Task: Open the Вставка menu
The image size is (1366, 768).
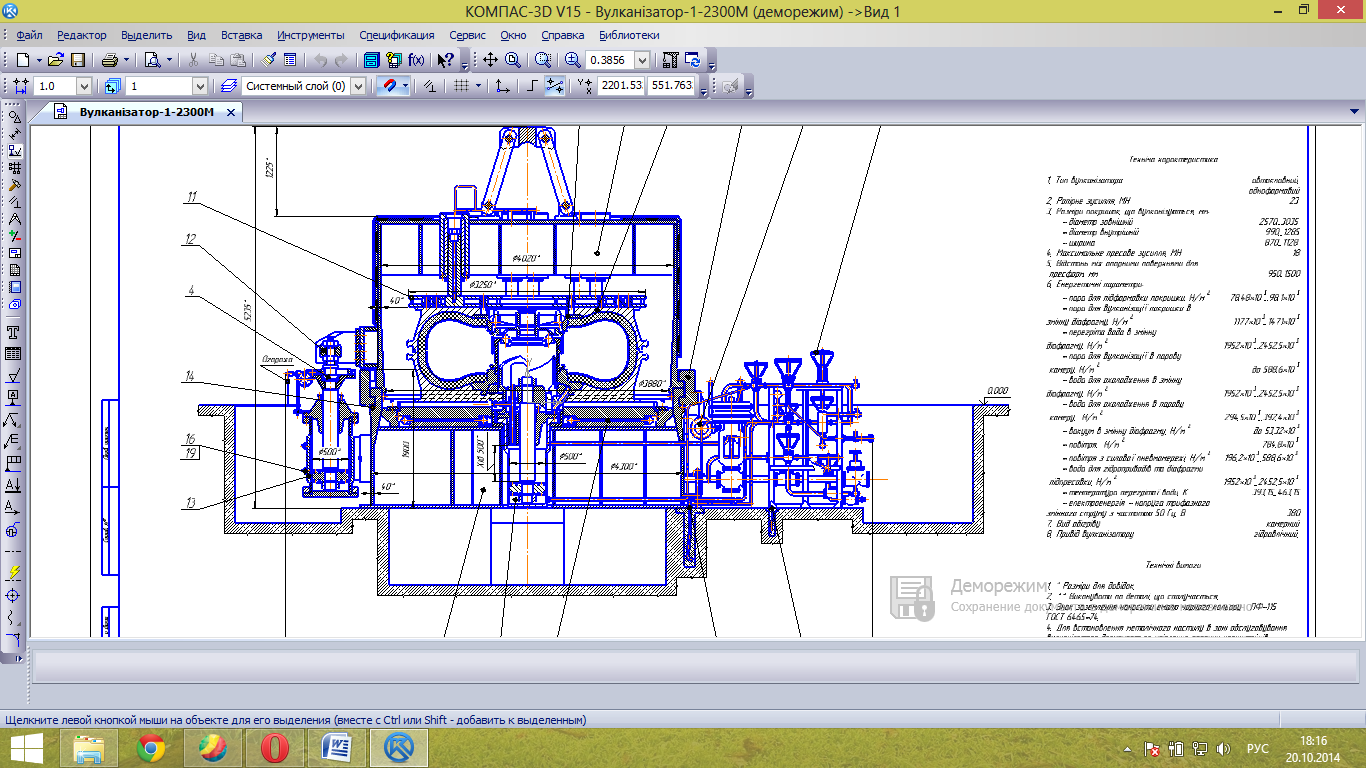Action: (242, 34)
